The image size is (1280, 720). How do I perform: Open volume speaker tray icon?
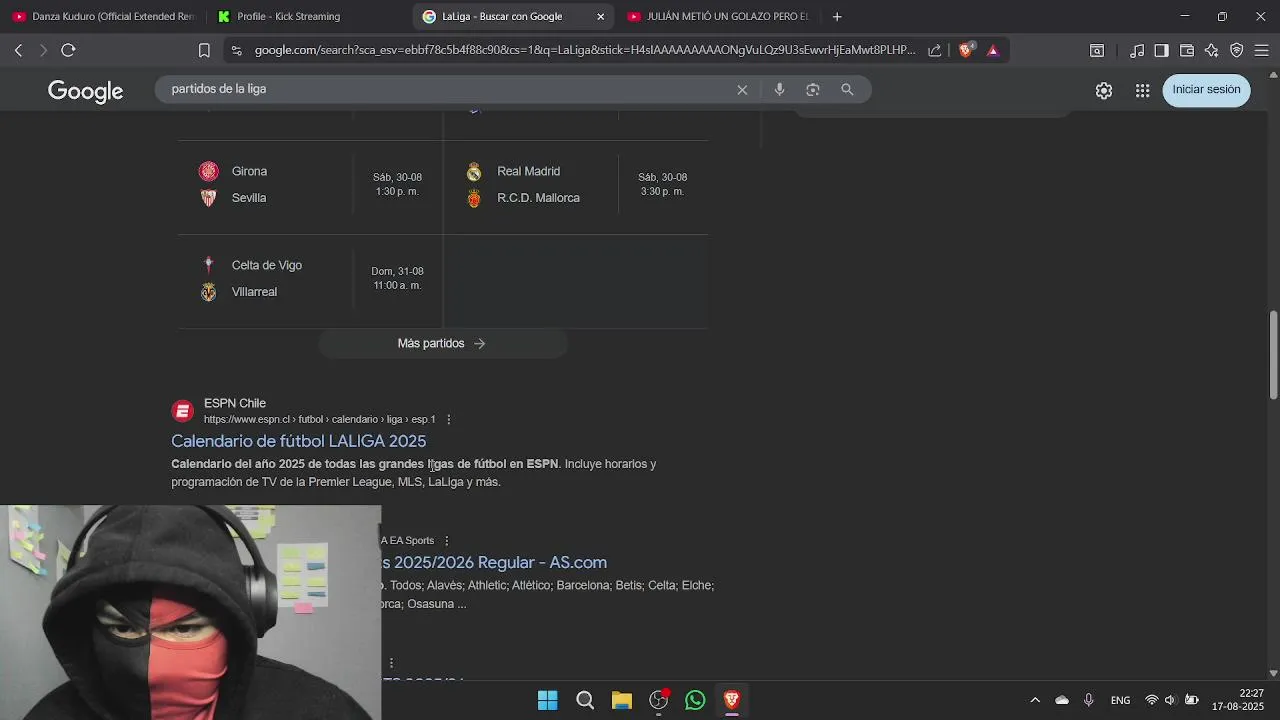[x=1171, y=700]
